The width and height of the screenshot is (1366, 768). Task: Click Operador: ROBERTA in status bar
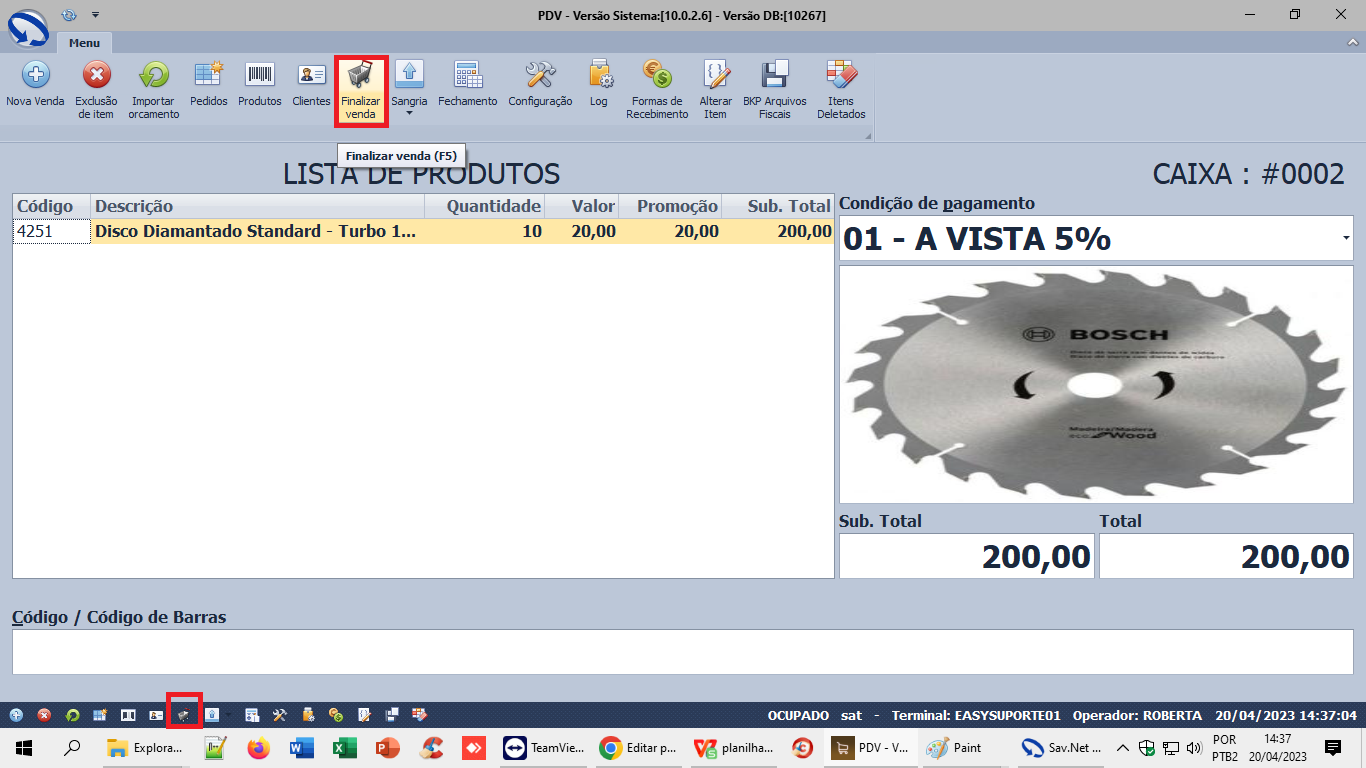[x=1137, y=715]
